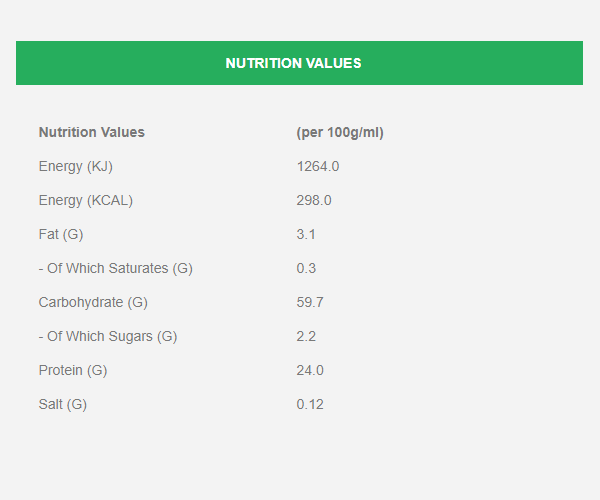Click the 3.1 fat value
This screenshot has width=600, height=500.
306,235
